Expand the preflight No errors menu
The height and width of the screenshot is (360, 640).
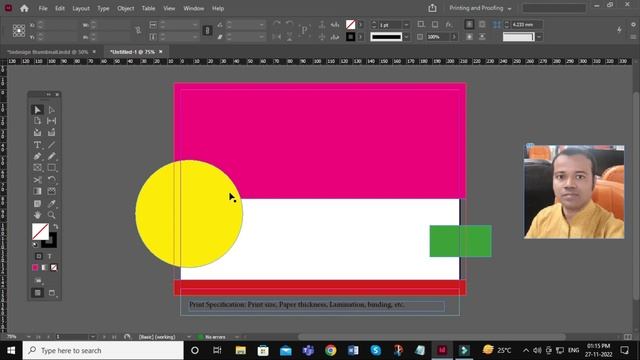pyautogui.click(x=236, y=337)
